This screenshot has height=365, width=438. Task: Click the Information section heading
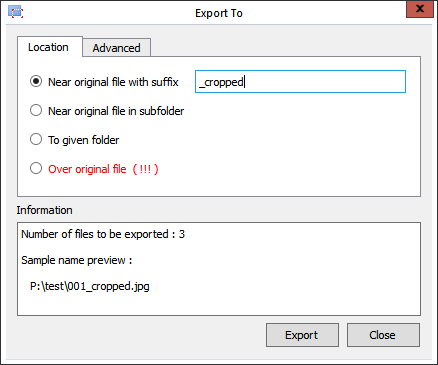45,210
